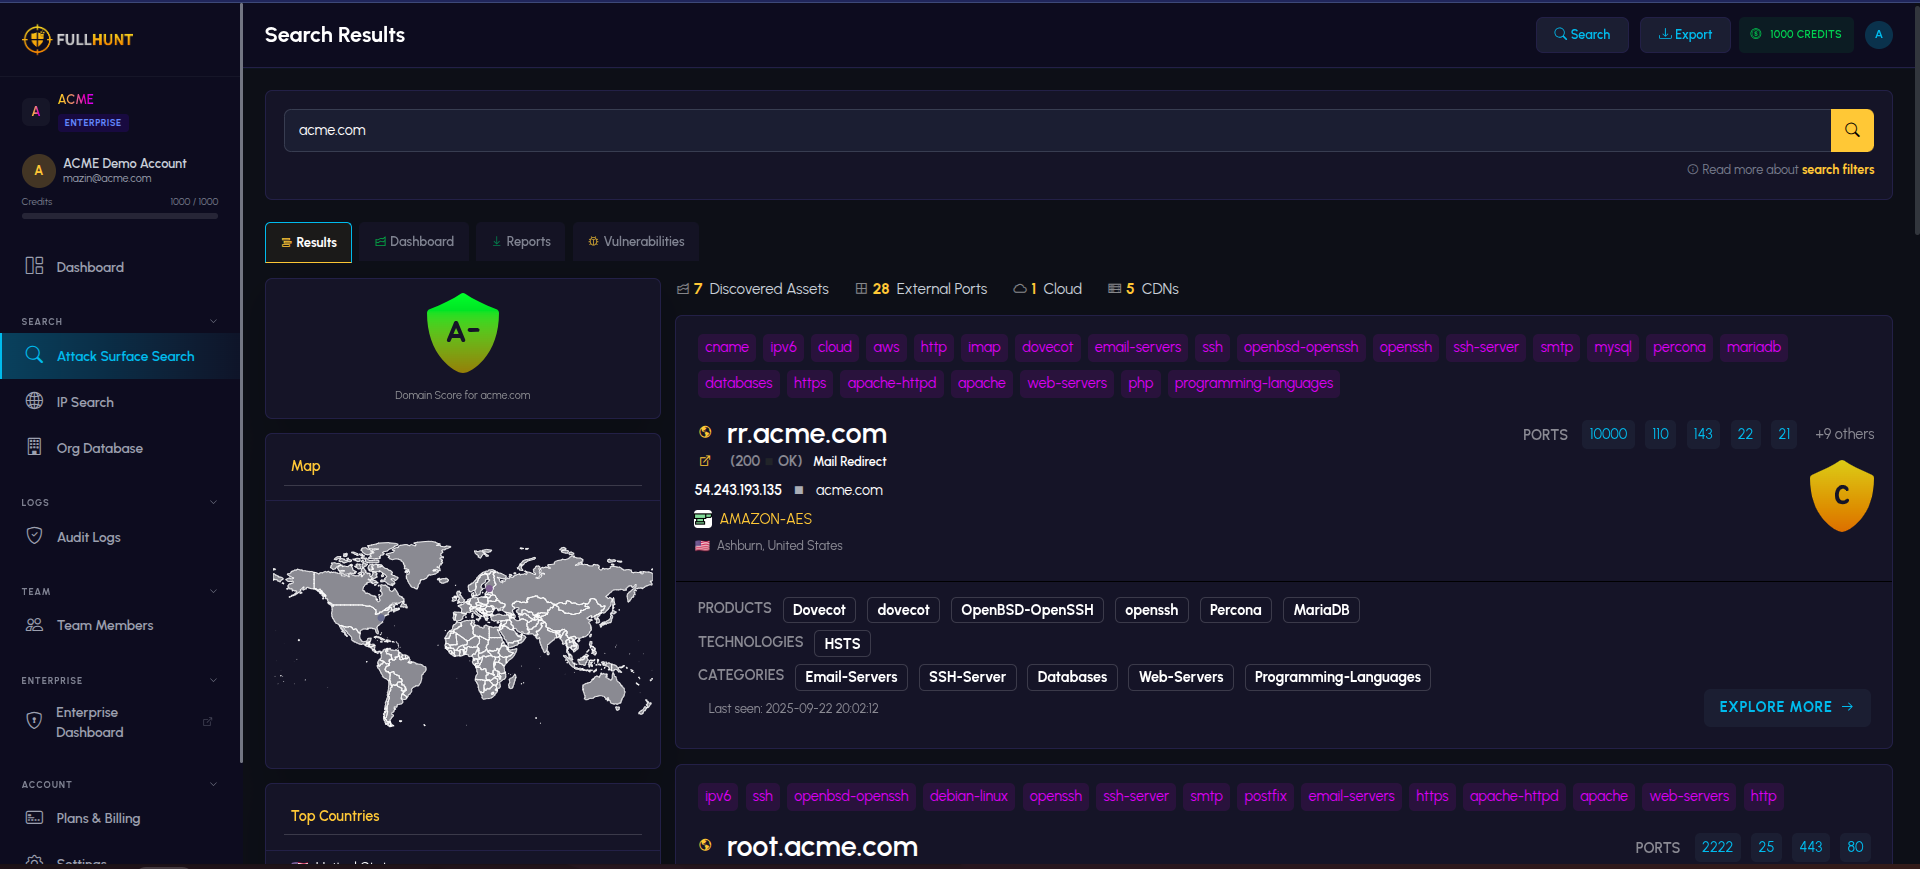Image resolution: width=1920 pixels, height=869 pixels.
Task: Open the search filters link
Action: click(1838, 170)
